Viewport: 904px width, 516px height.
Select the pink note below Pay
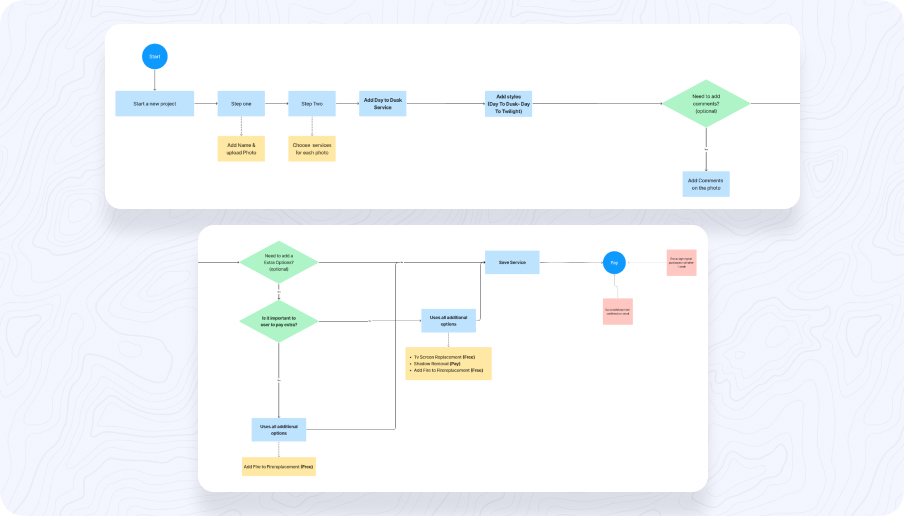tap(617, 311)
